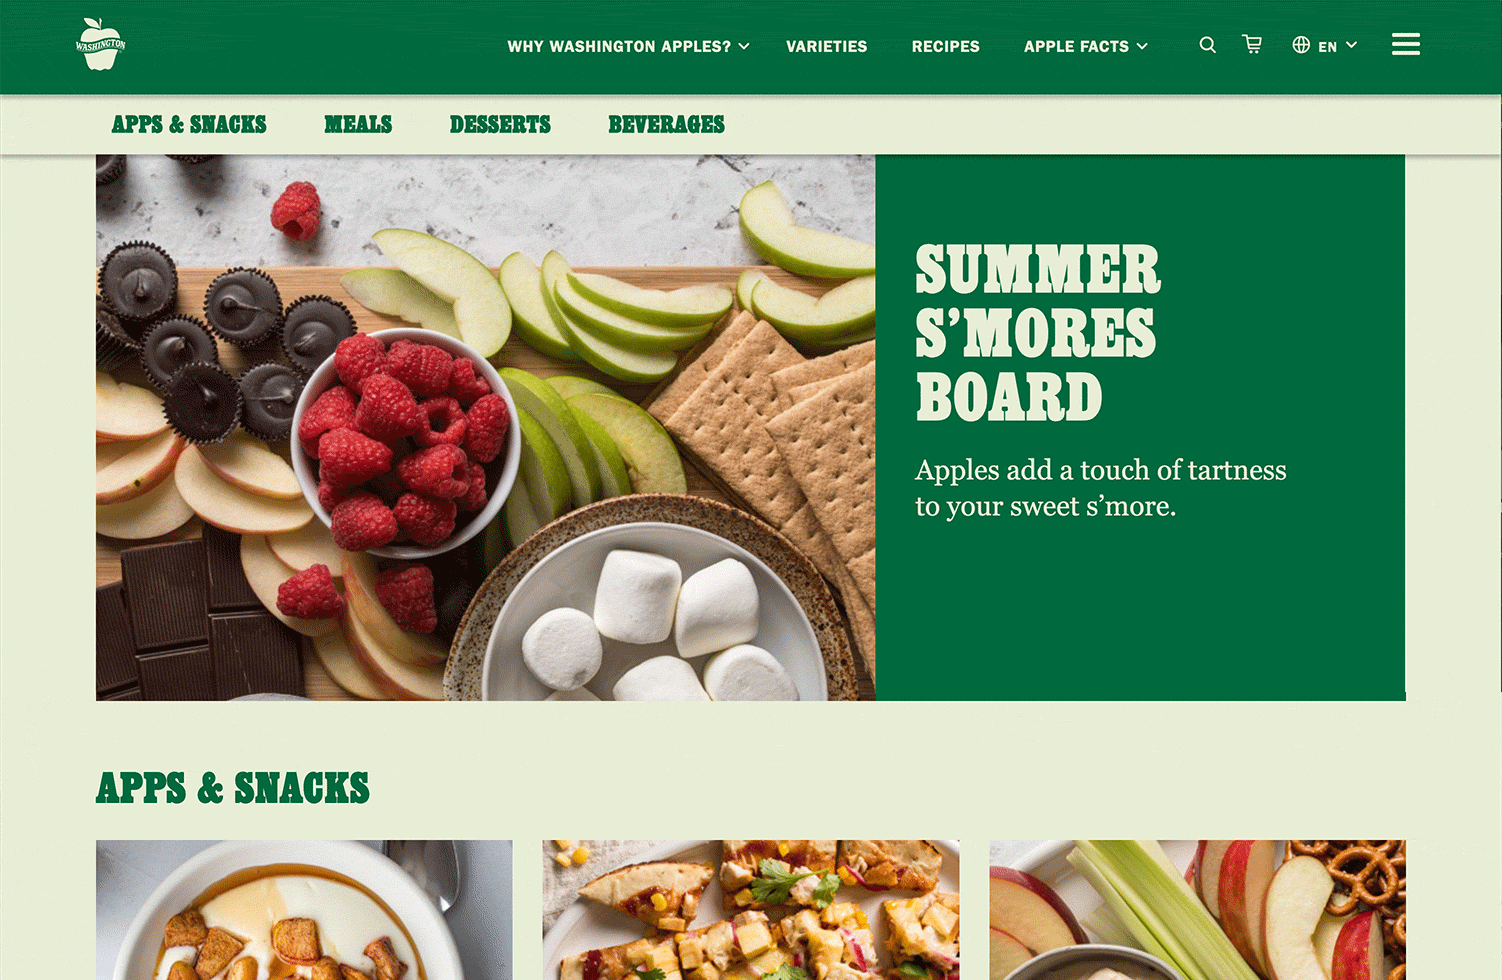Click the s'mores board hero photo

point(486,427)
